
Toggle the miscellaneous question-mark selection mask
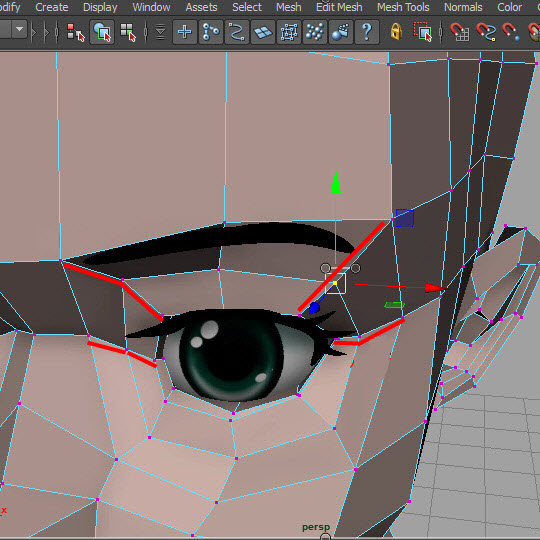pos(367,32)
